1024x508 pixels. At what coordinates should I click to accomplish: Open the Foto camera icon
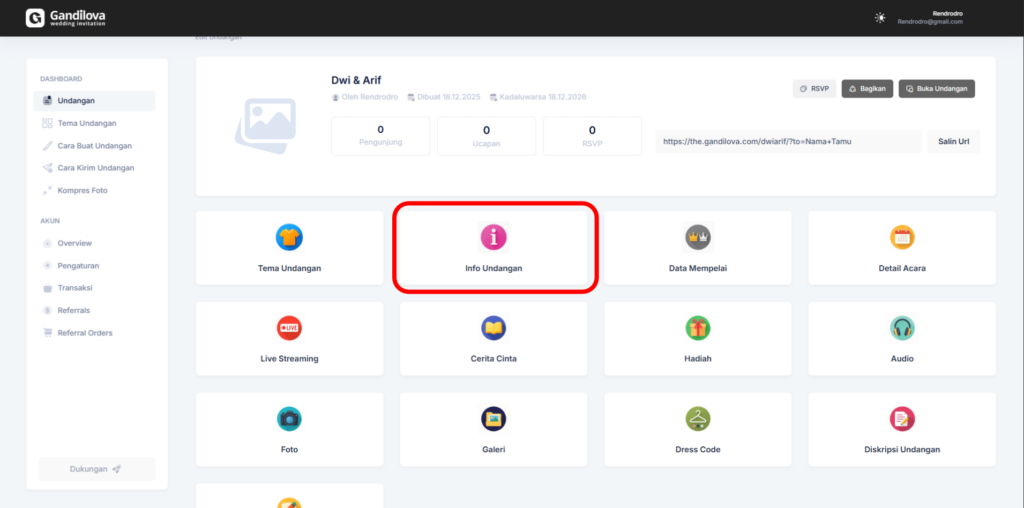click(x=289, y=419)
